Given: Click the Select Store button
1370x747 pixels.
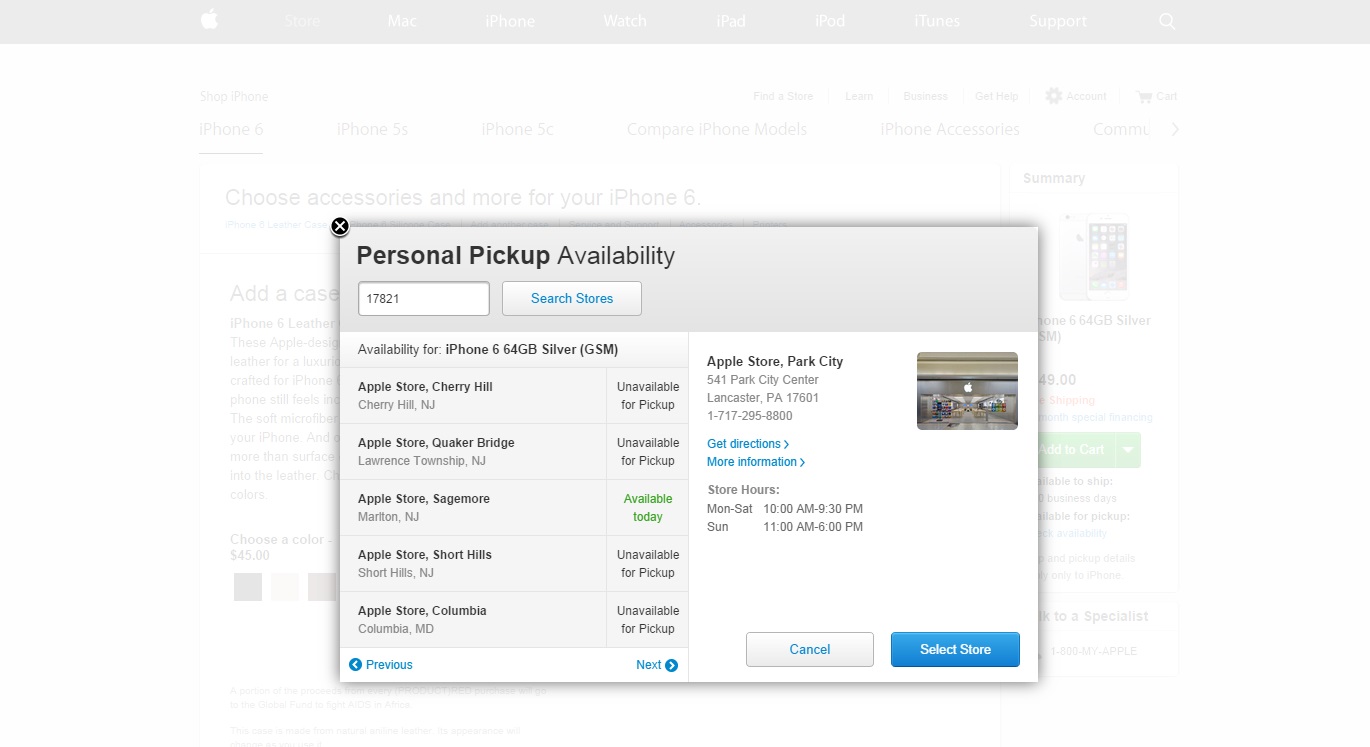Looking at the screenshot, I should click(x=955, y=649).
